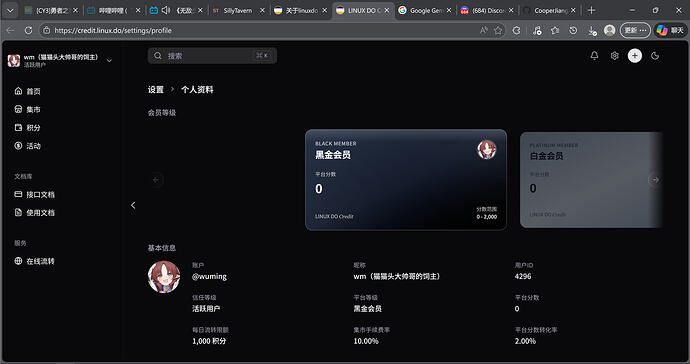Open the music note toolbar icon
690x364 pixels.
tap(537, 30)
